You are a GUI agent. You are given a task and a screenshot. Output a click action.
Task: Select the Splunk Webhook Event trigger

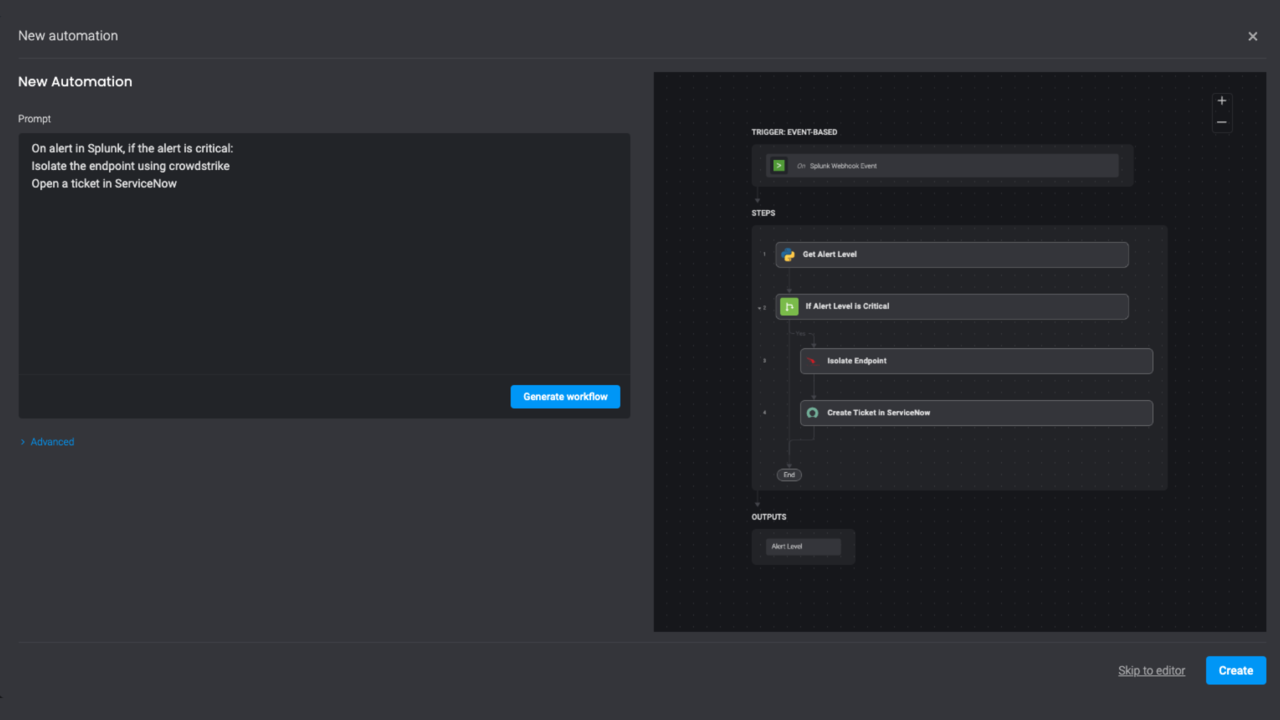click(942, 166)
